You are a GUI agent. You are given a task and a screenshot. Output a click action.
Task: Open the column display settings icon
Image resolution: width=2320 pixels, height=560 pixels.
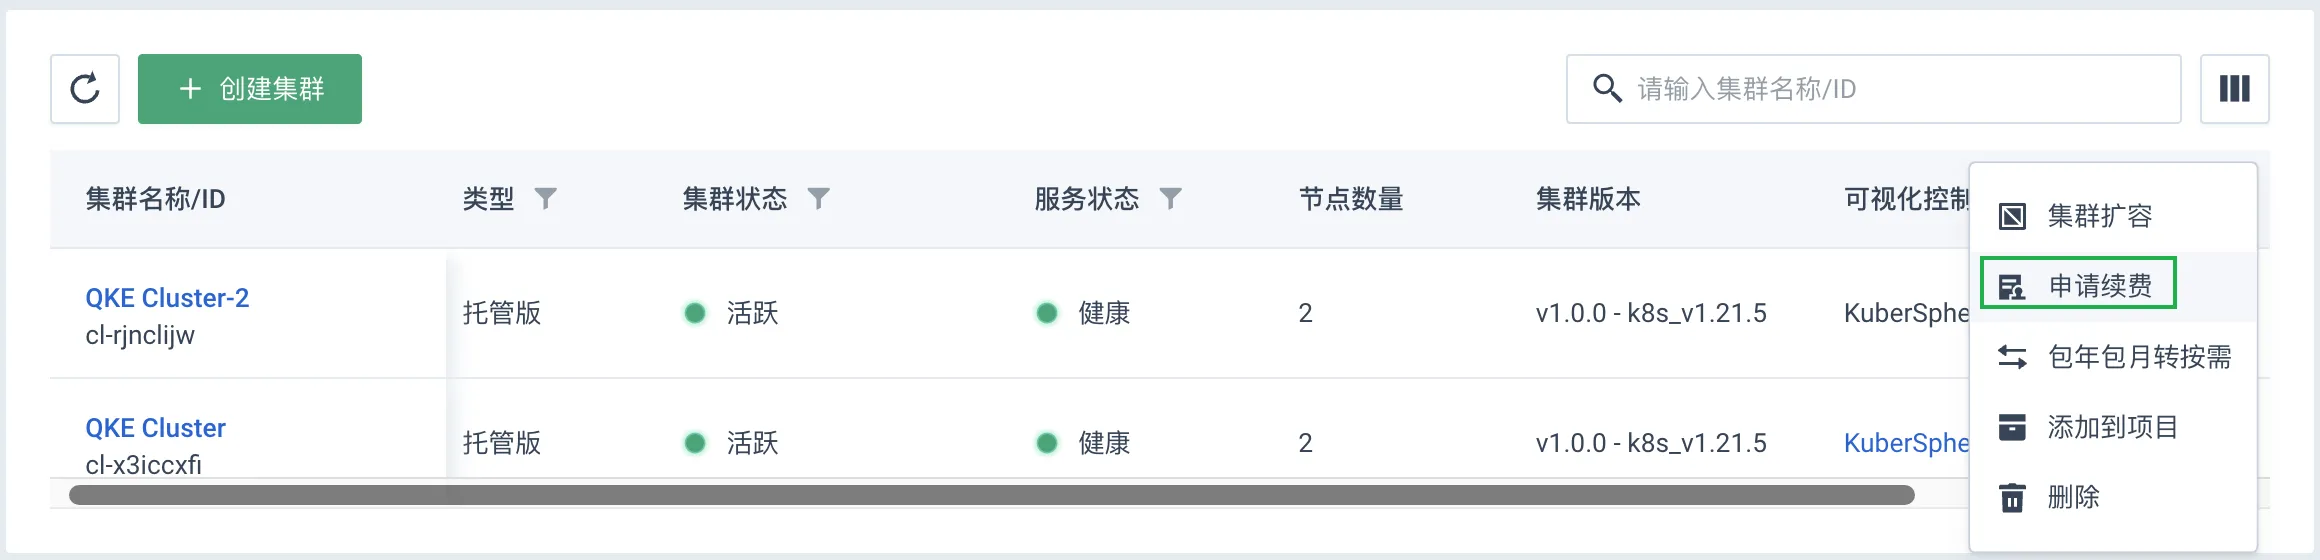(x=2234, y=89)
